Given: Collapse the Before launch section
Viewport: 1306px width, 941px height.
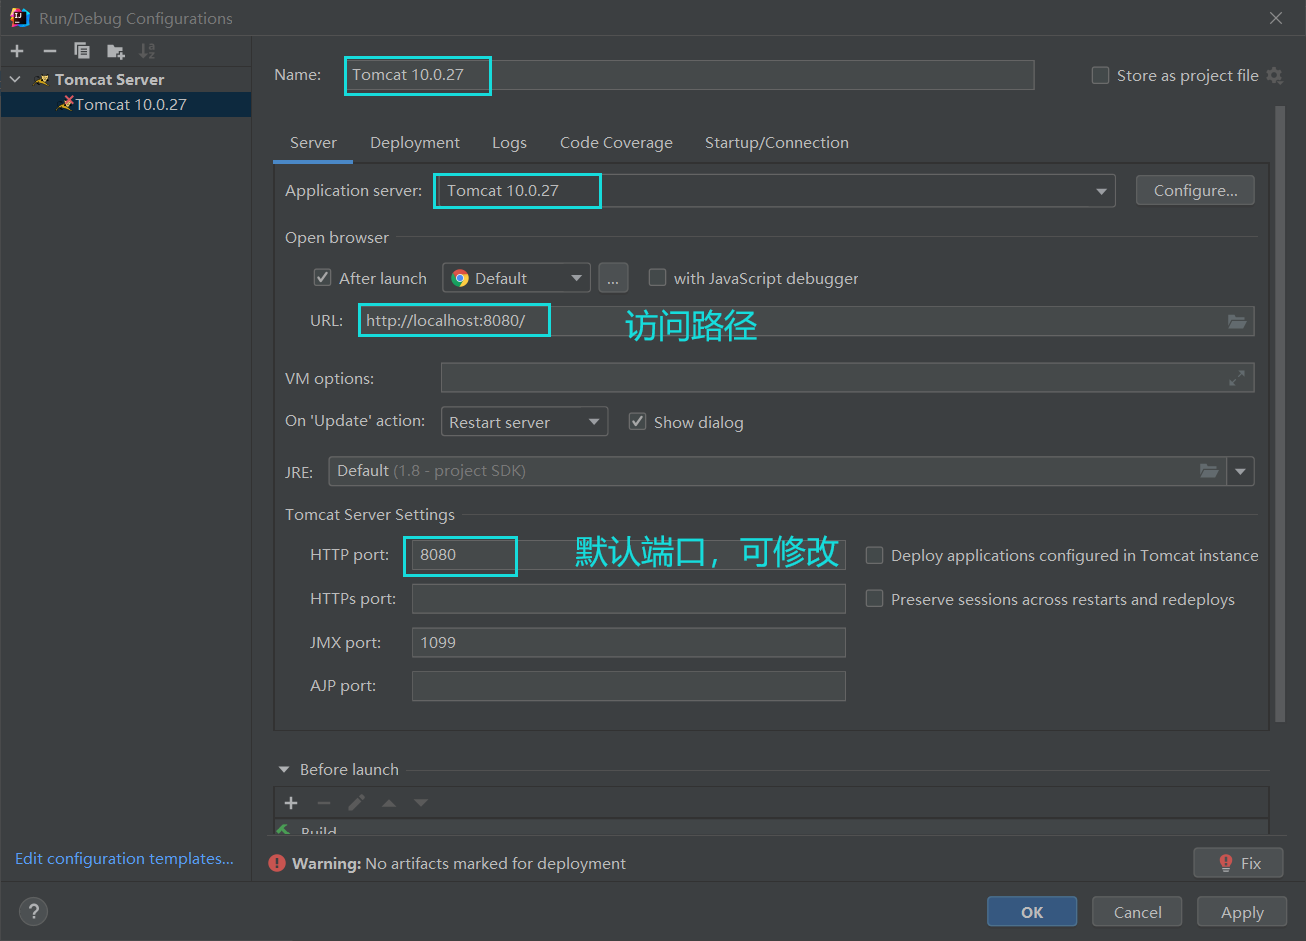Looking at the screenshot, I should click(284, 769).
